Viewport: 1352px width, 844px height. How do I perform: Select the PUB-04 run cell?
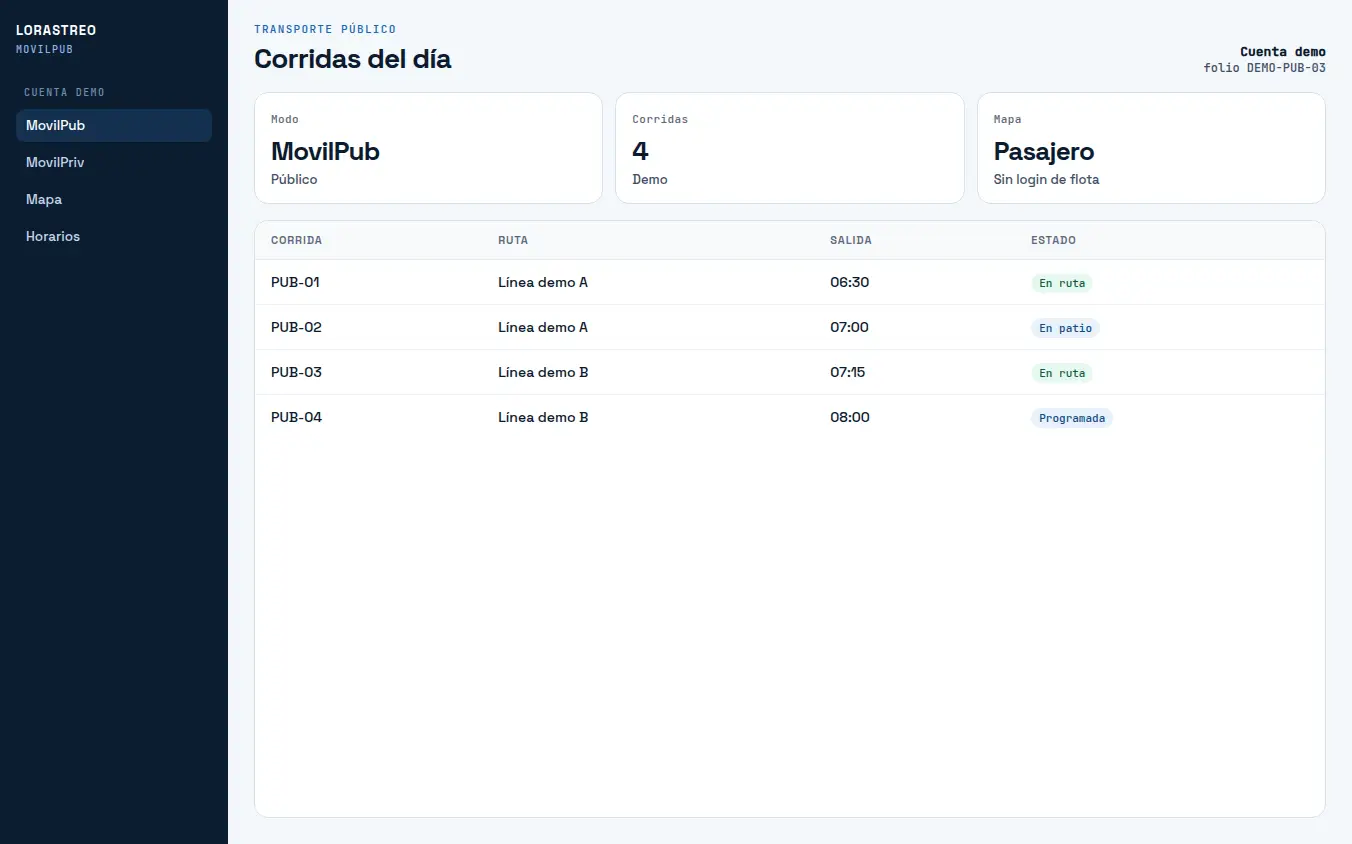point(296,418)
